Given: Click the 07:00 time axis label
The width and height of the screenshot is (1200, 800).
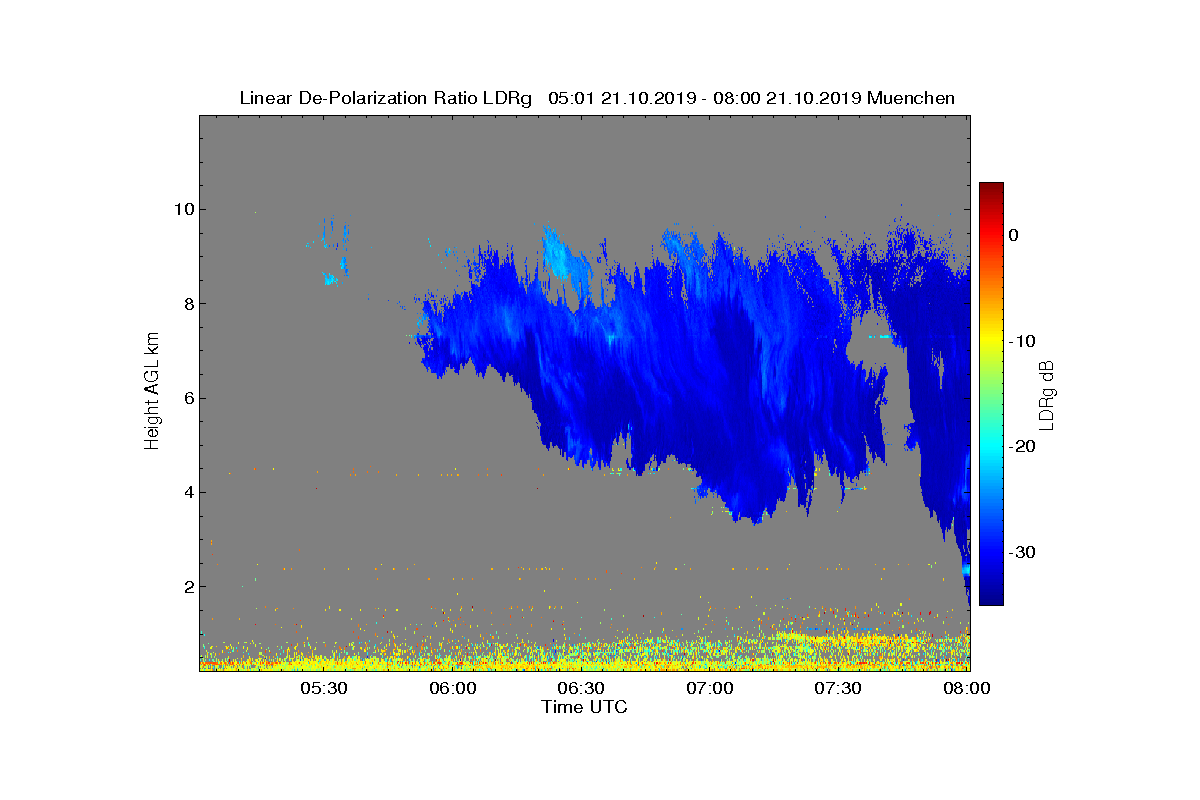Looking at the screenshot, I should tap(711, 689).
